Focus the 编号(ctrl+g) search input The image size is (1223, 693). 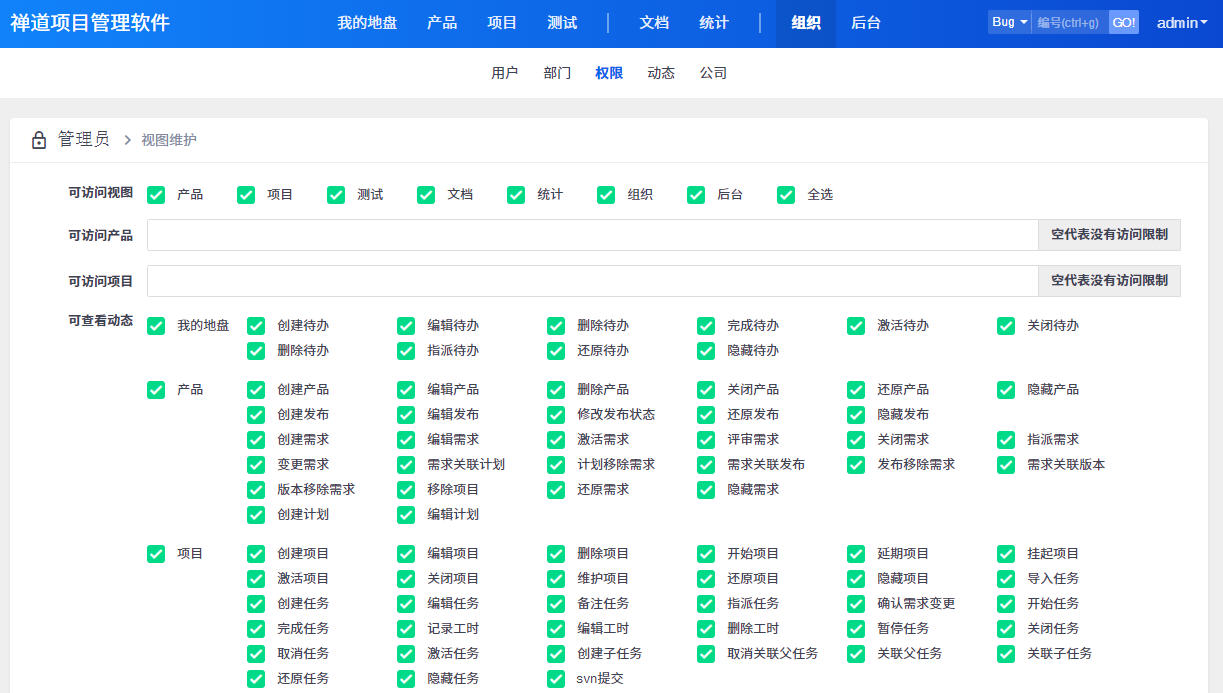pyautogui.click(x=1070, y=22)
